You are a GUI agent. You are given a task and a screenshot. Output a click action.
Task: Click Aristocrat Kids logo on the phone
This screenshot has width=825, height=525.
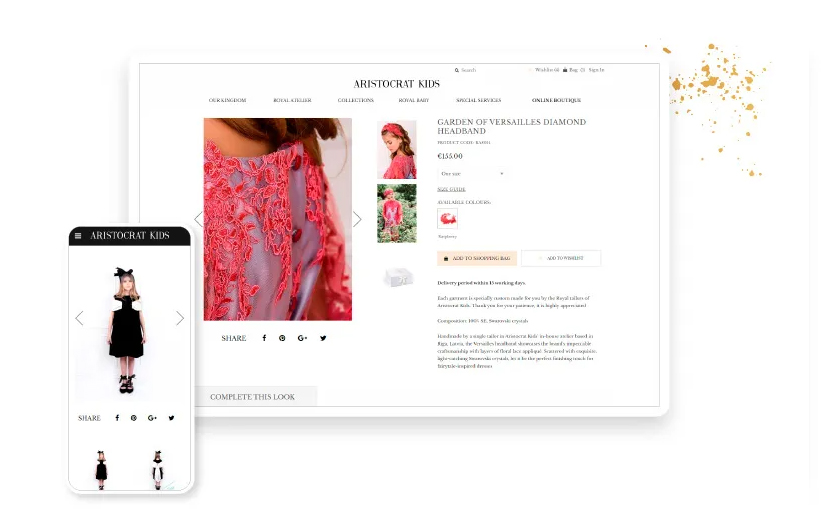pyautogui.click(x=130, y=236)
